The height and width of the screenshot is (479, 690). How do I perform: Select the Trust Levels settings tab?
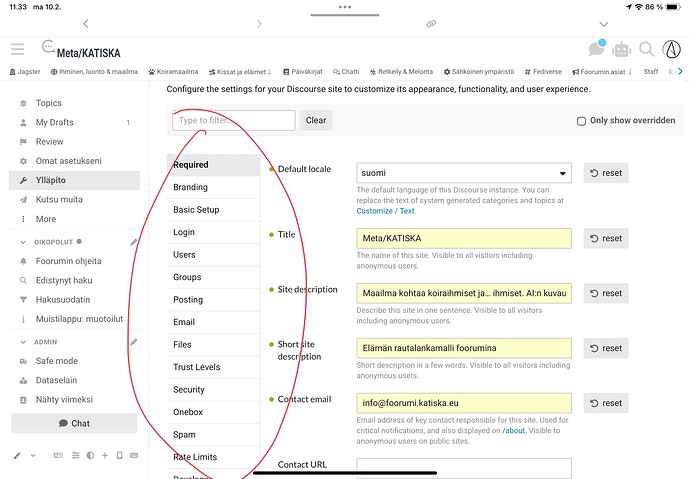[x=213, y=367]
